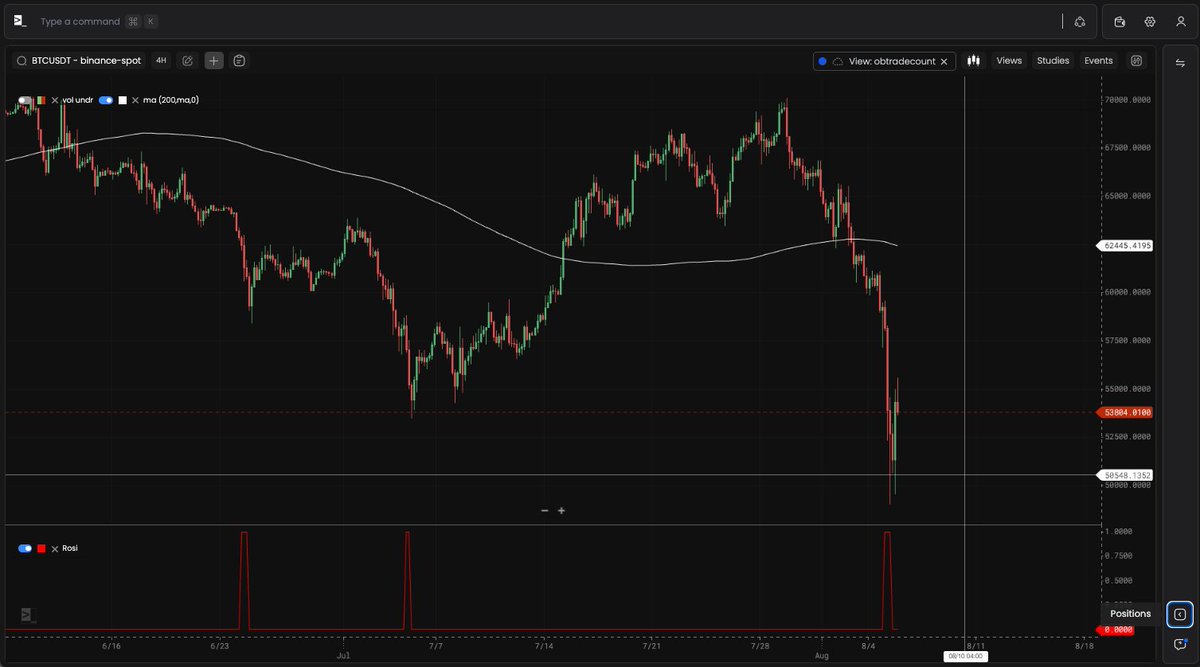1200x667 pixels.
Task: Expand the Positions side panel
Action: click(1180, 614)
